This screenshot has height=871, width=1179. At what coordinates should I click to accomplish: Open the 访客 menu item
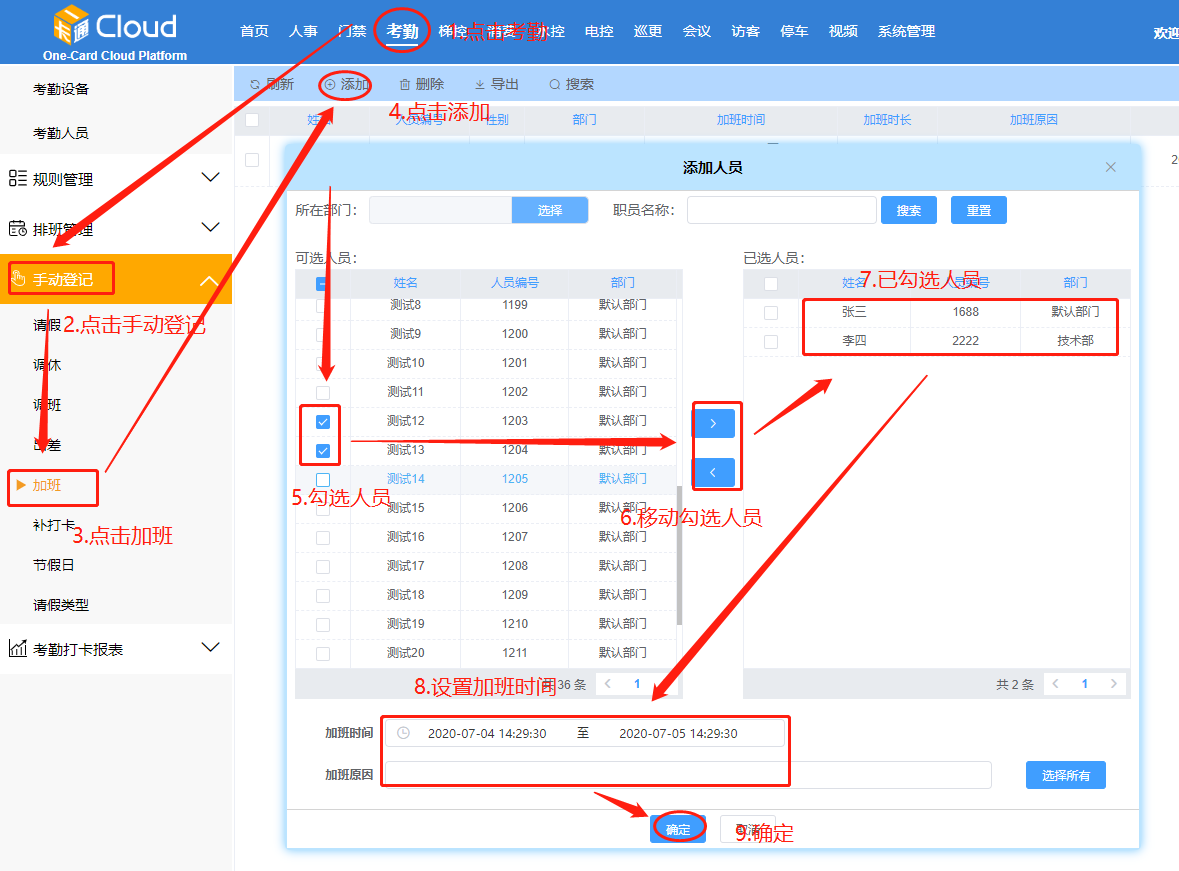point(746,31)
